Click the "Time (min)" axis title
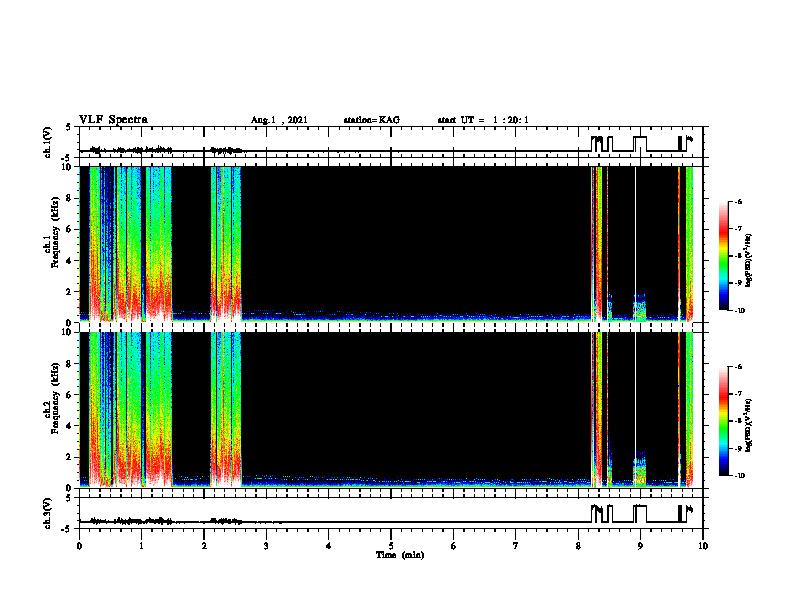 [400, 555]
